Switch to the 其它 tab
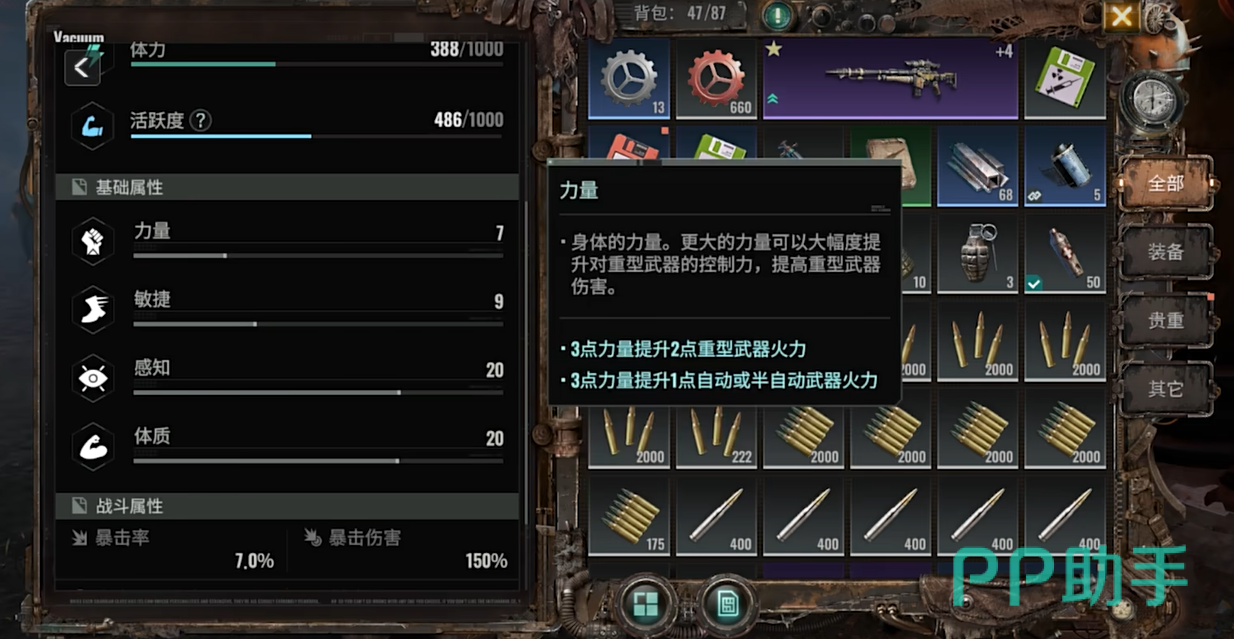Viewport: 1234px width, 639px height. point(1165,389)
